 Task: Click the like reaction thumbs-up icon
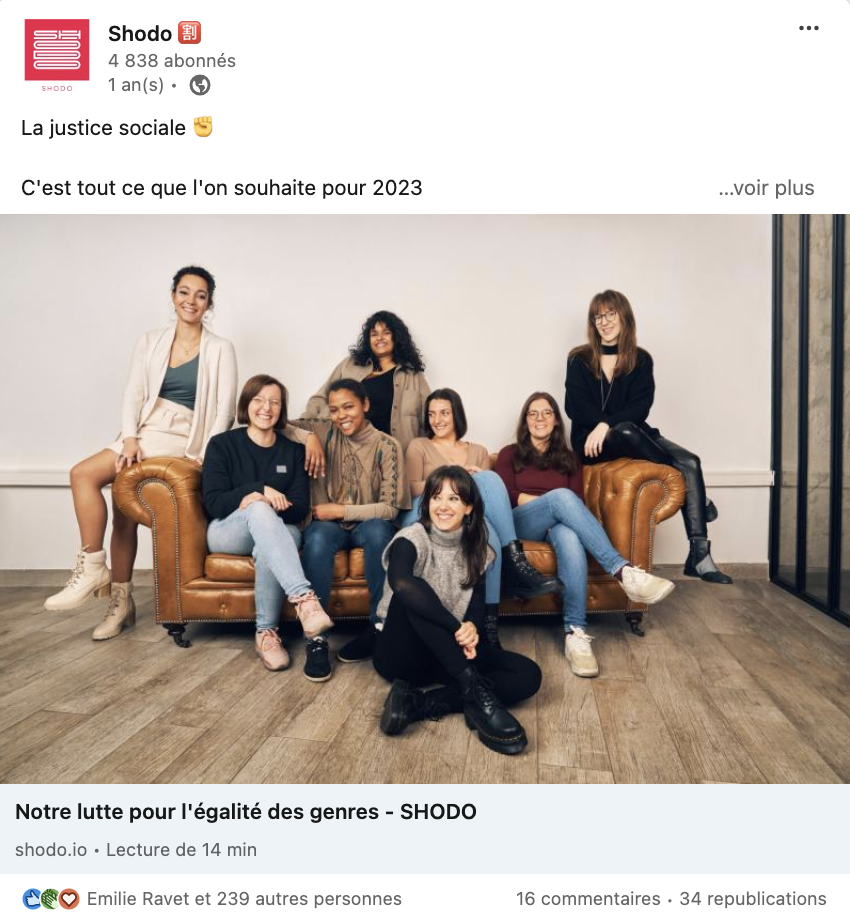tap(32, 898)
